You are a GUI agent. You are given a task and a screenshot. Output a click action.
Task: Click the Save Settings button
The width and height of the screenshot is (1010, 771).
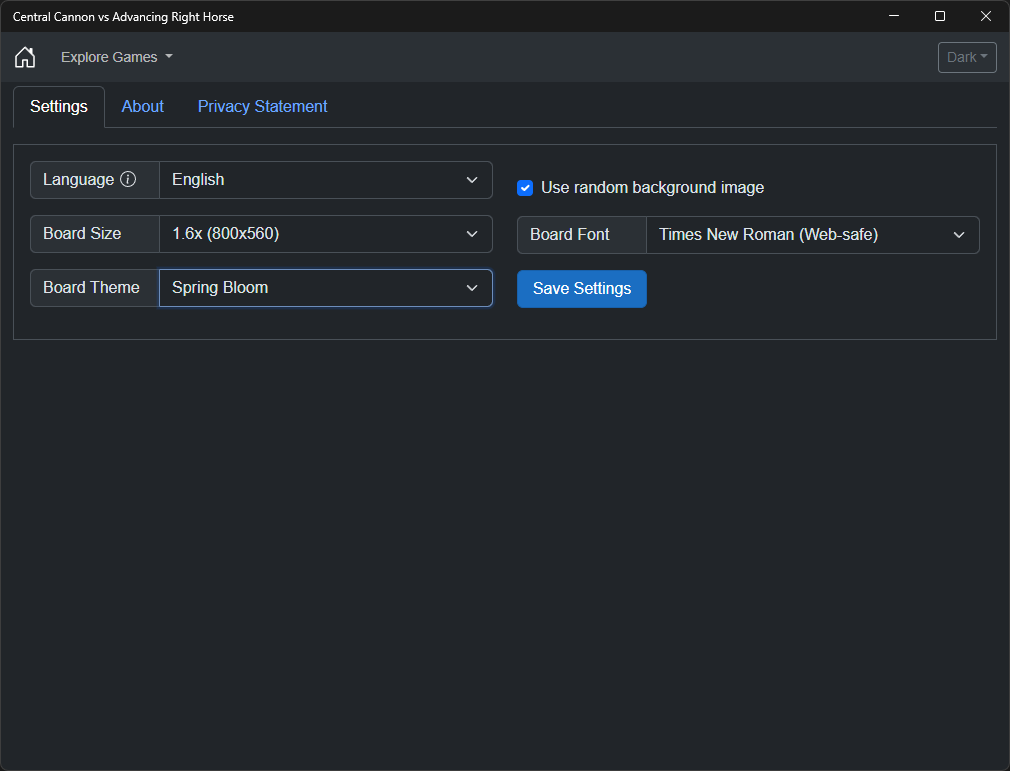[x=582, y=289]
